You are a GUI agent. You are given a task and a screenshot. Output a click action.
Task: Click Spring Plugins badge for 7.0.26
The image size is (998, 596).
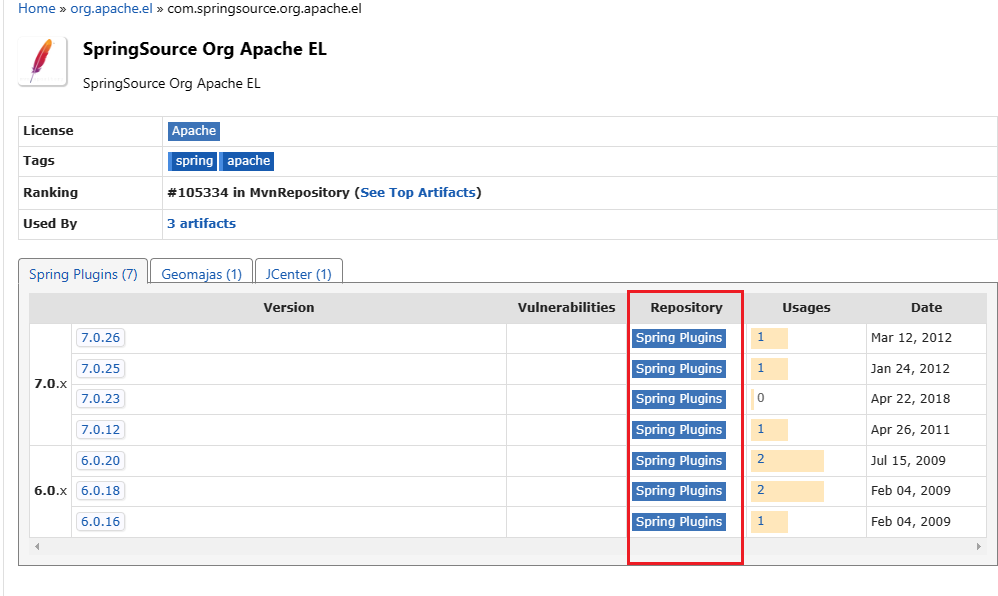(x=679, y=338)
